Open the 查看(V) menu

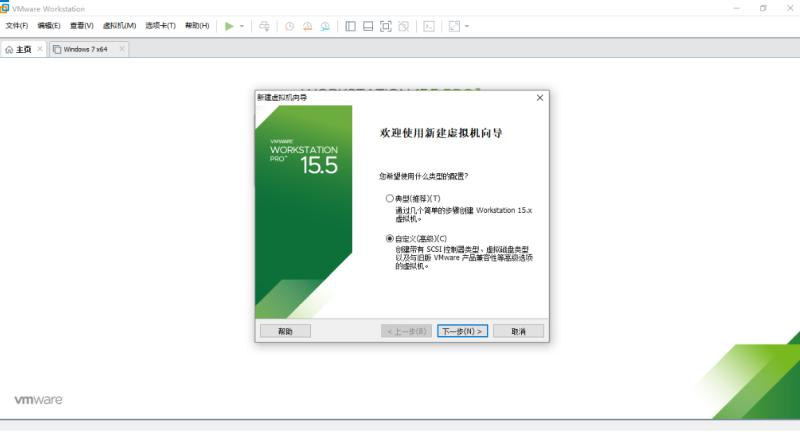click(82, 26)
